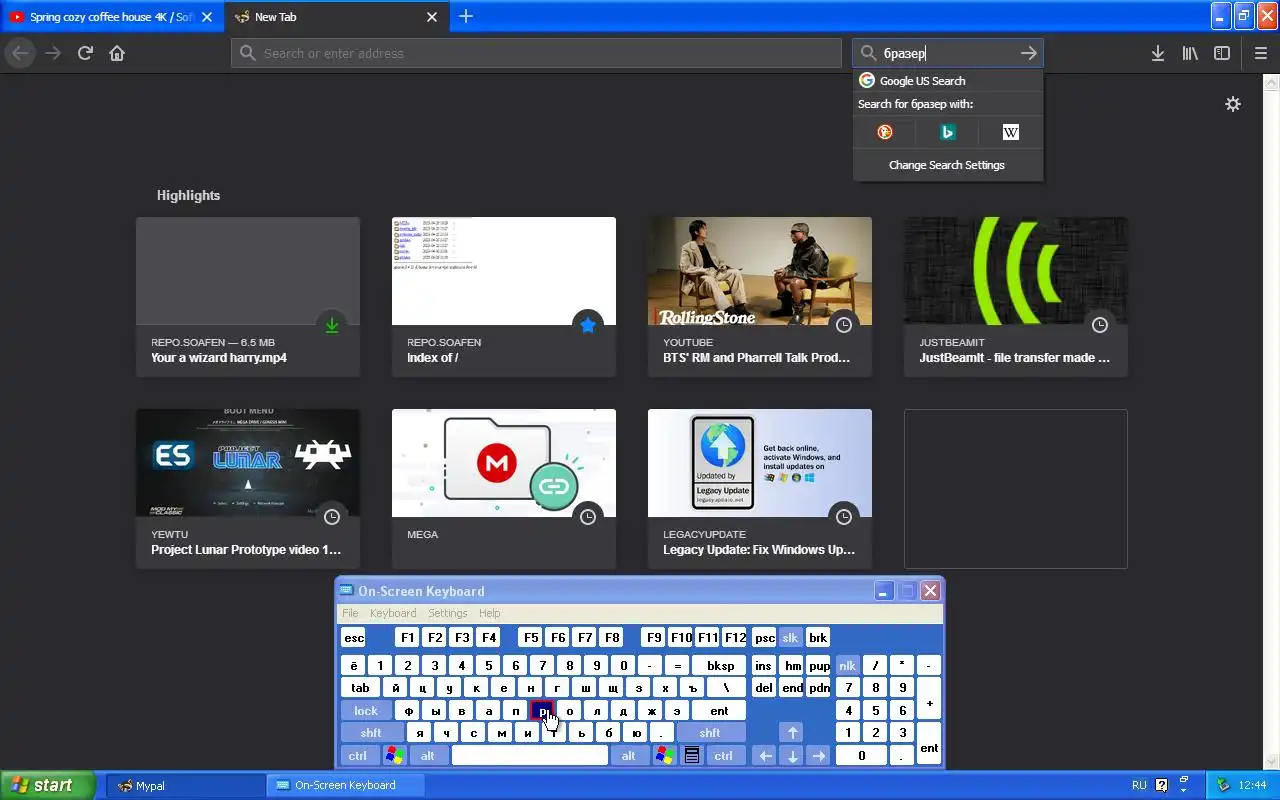Toggle the sidebar icon in the toolbar
Viewport: 1280px width, 800px height.
1222,53
